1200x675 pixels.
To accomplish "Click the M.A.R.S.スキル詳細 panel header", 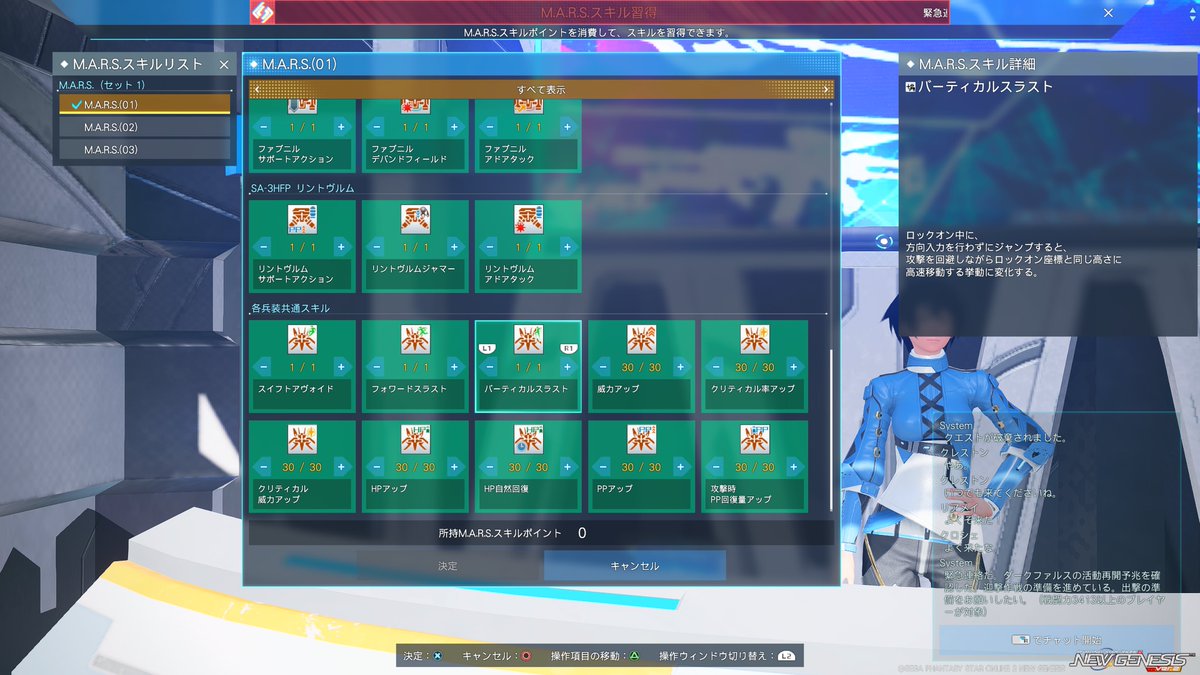I will click(x=1049, y=64).
